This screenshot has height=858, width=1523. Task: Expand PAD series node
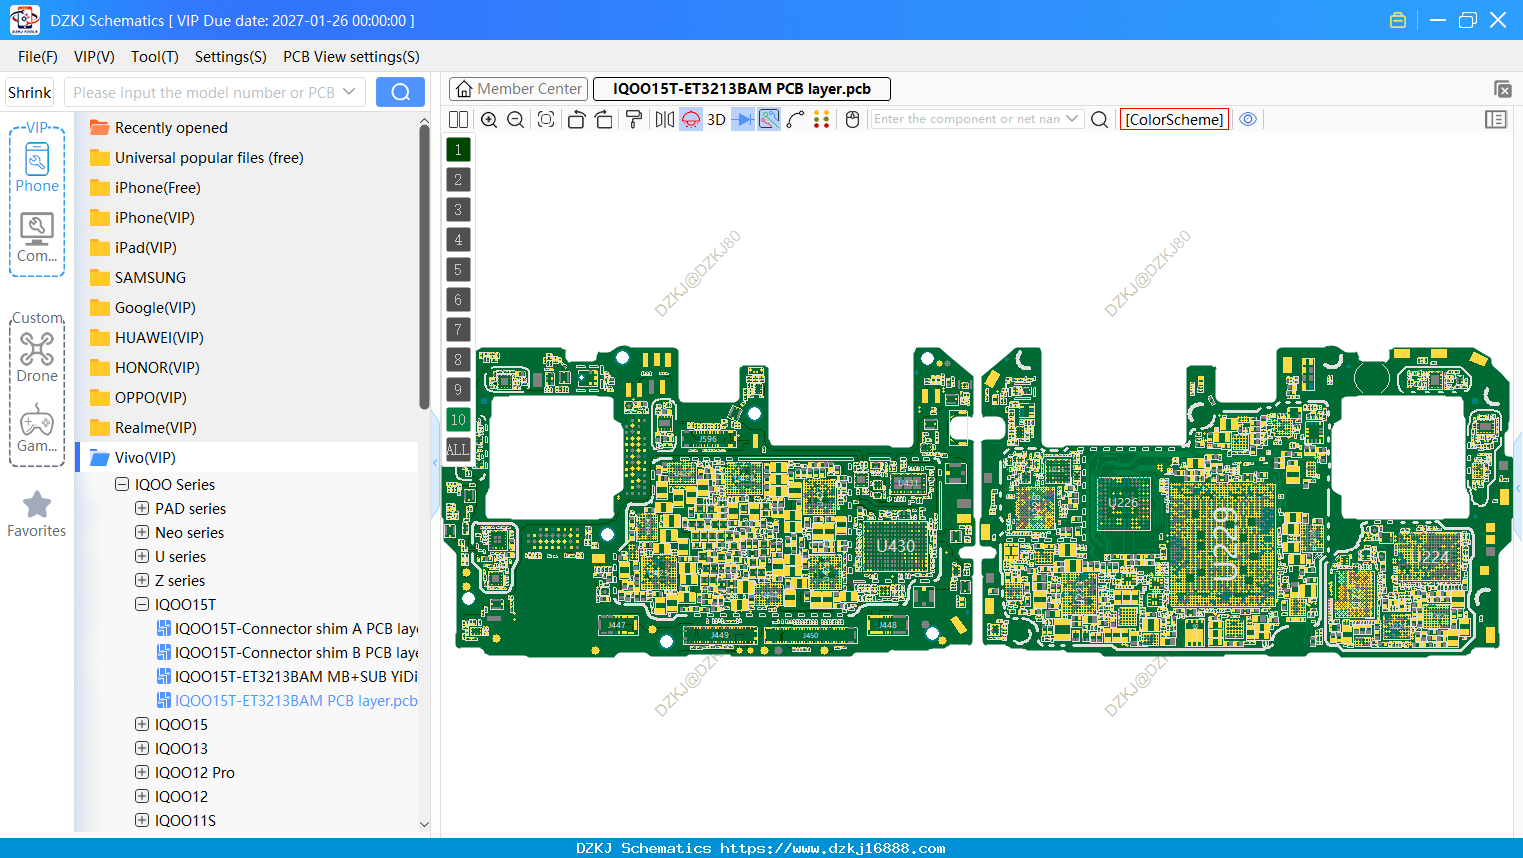pos(142,508)
